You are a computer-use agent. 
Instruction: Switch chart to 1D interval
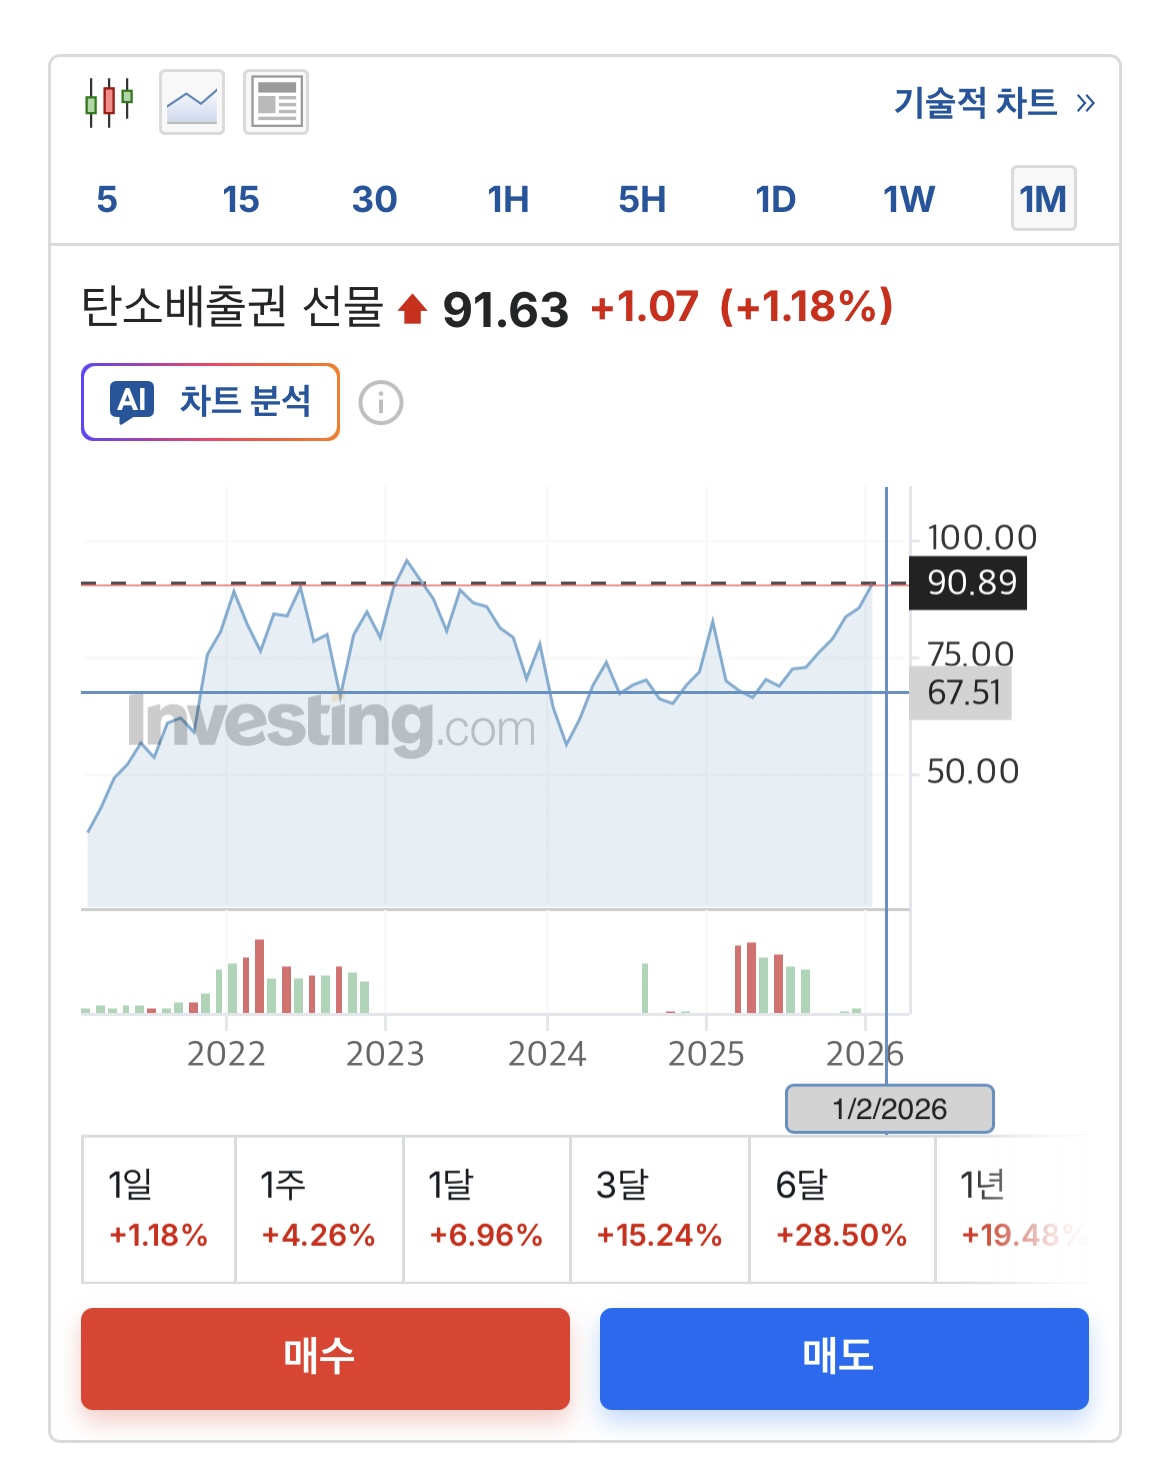776,199
